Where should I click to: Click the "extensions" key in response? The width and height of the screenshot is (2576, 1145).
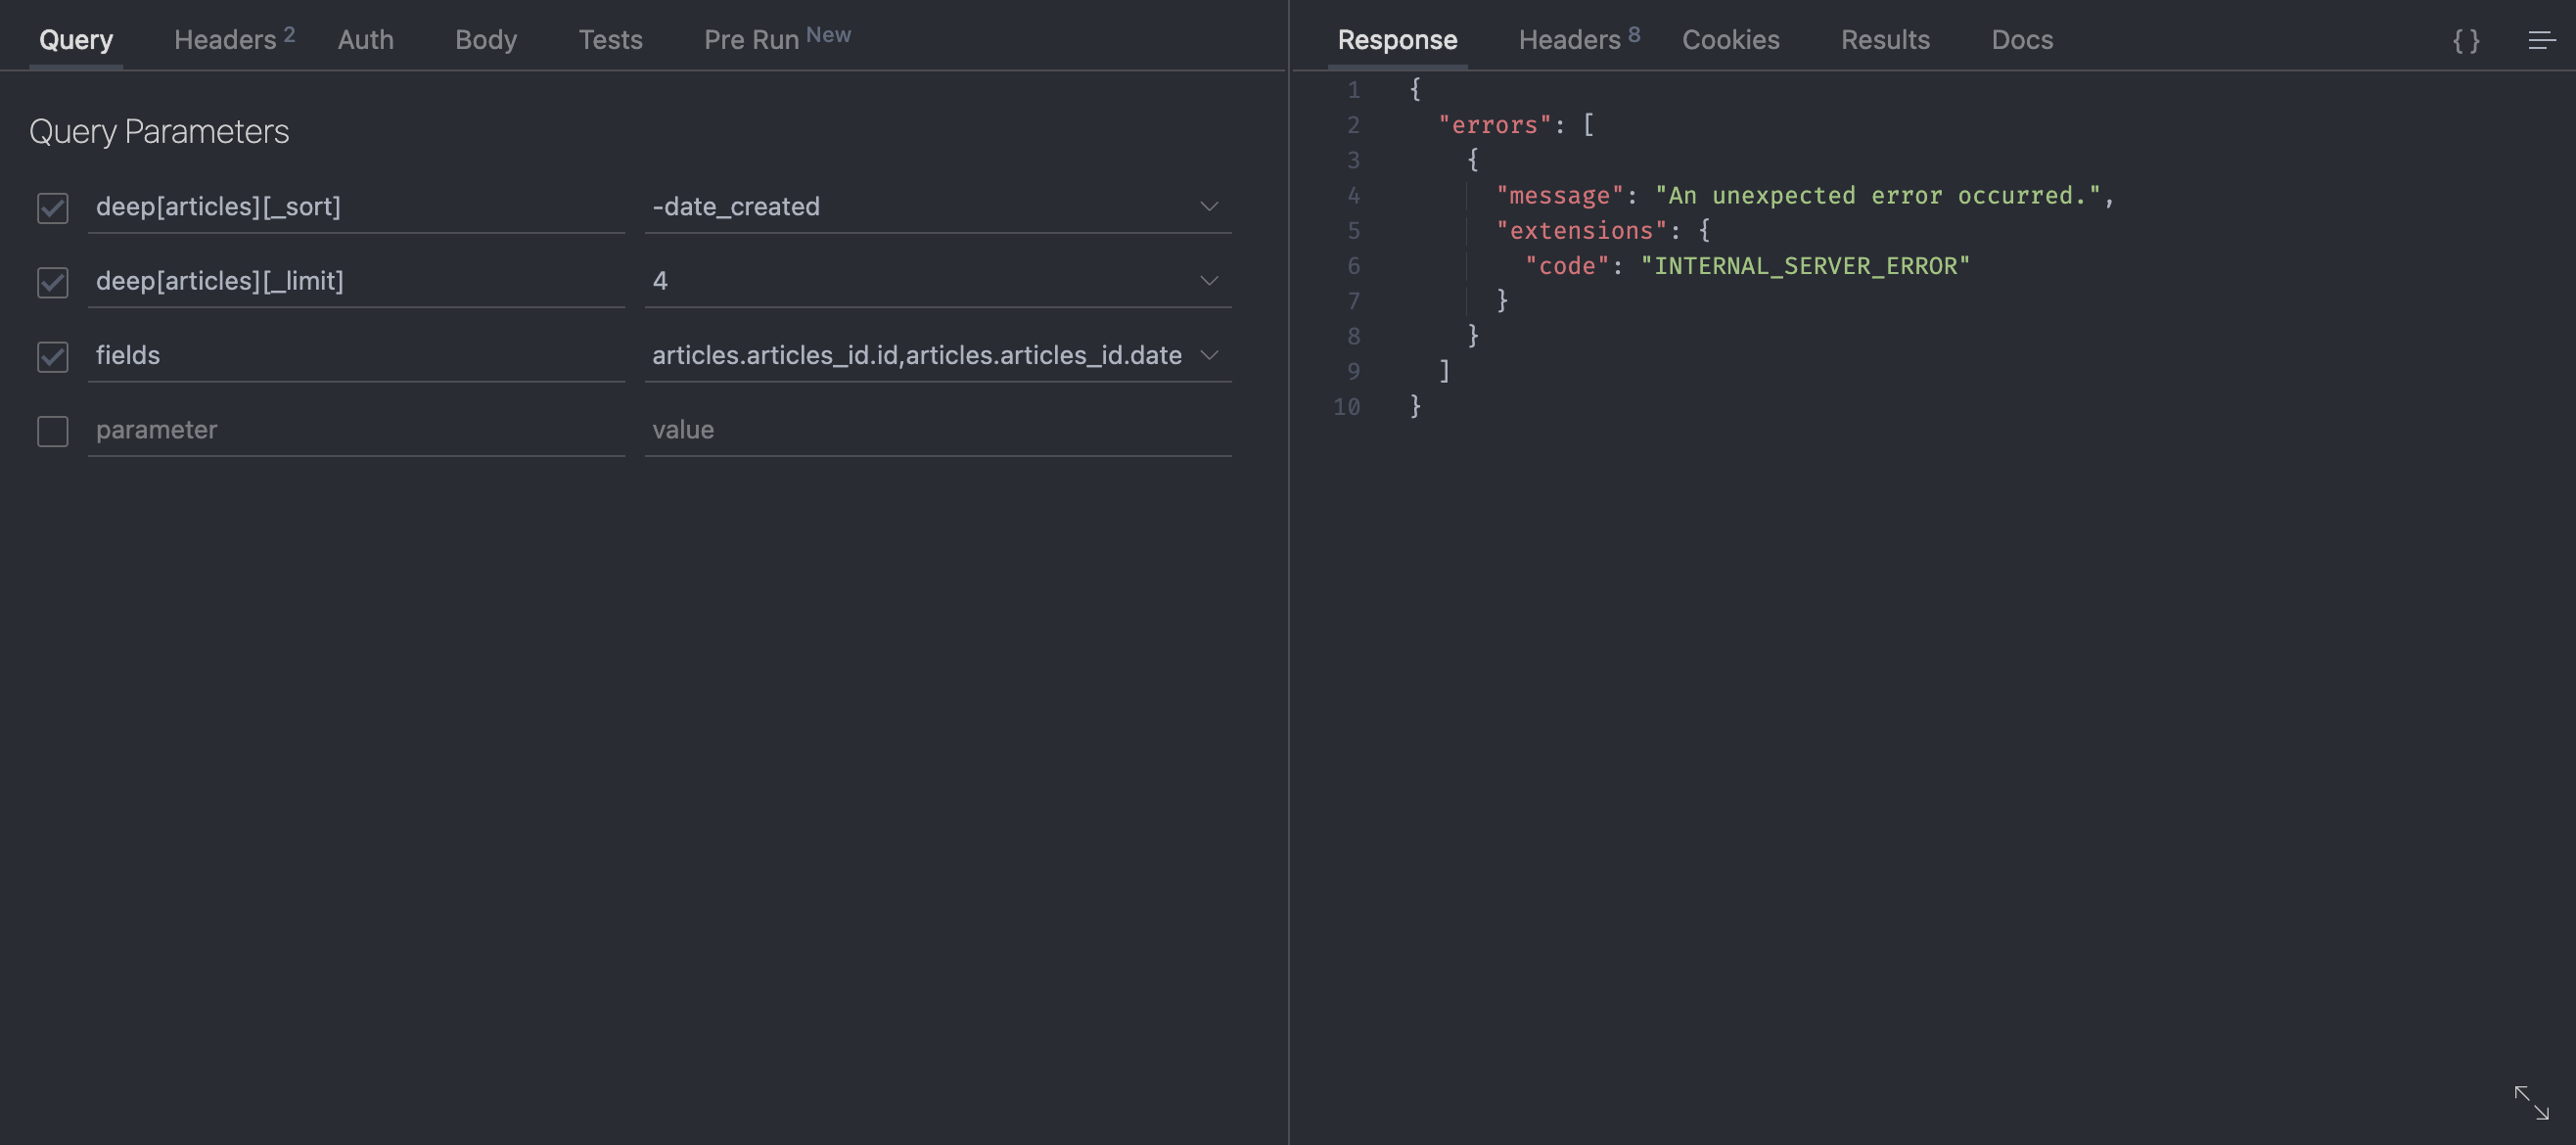(1581, 230)
